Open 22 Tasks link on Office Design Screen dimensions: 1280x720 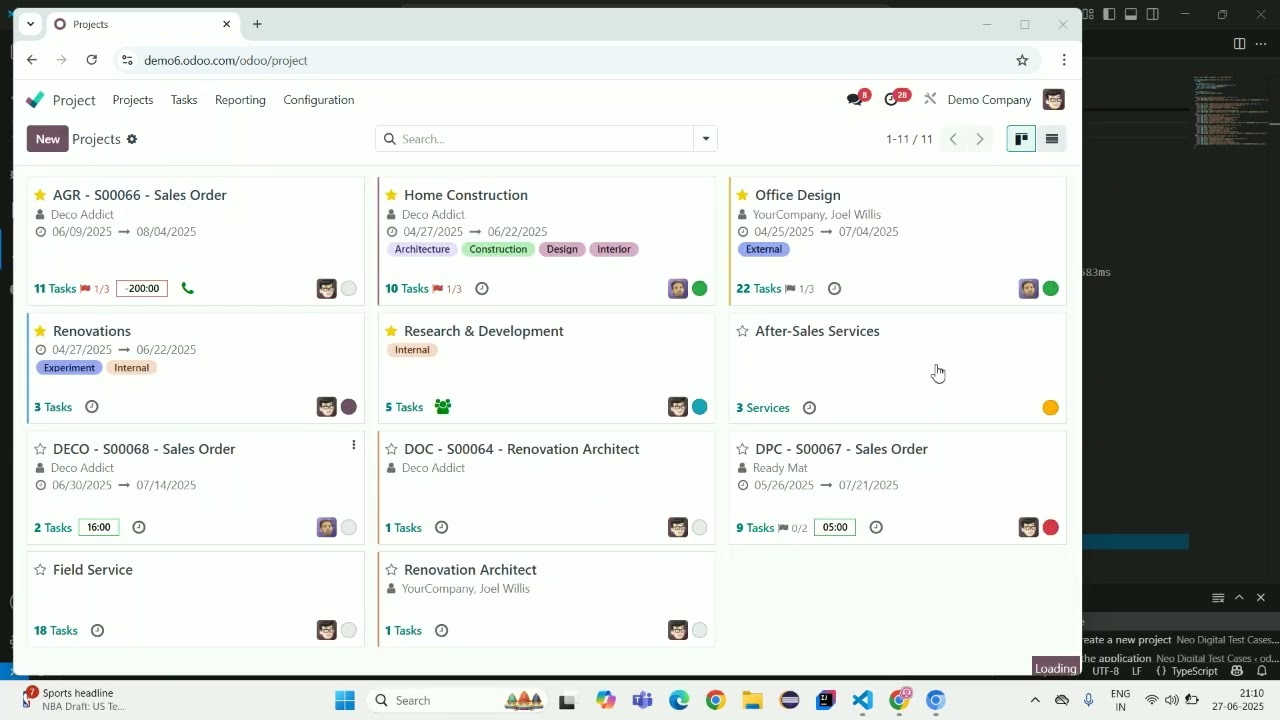tap(758, 289)
